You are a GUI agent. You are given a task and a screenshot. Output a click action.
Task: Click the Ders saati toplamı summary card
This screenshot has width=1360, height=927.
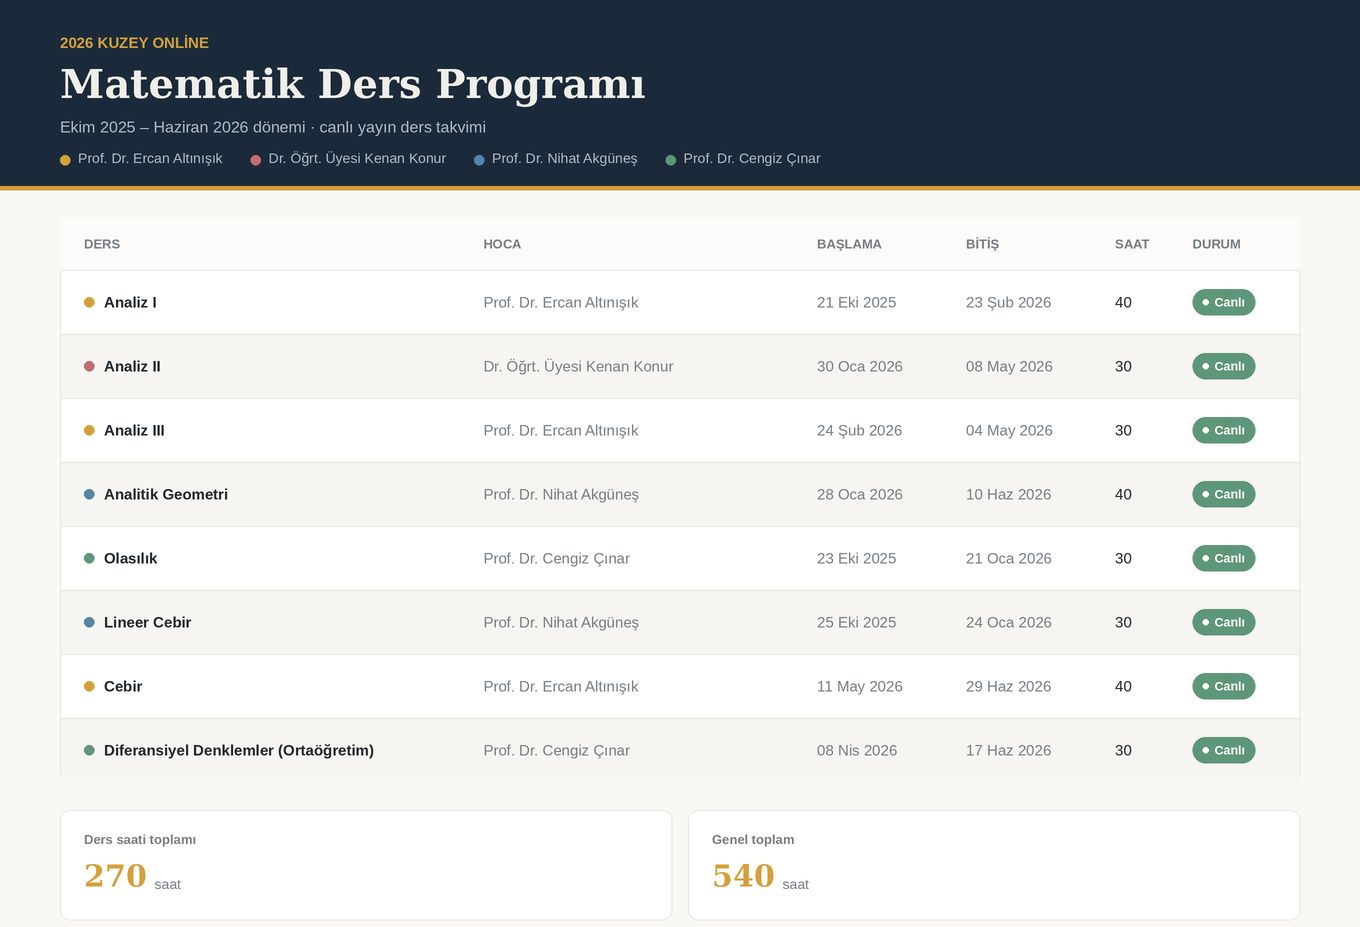tap(366, 865)
